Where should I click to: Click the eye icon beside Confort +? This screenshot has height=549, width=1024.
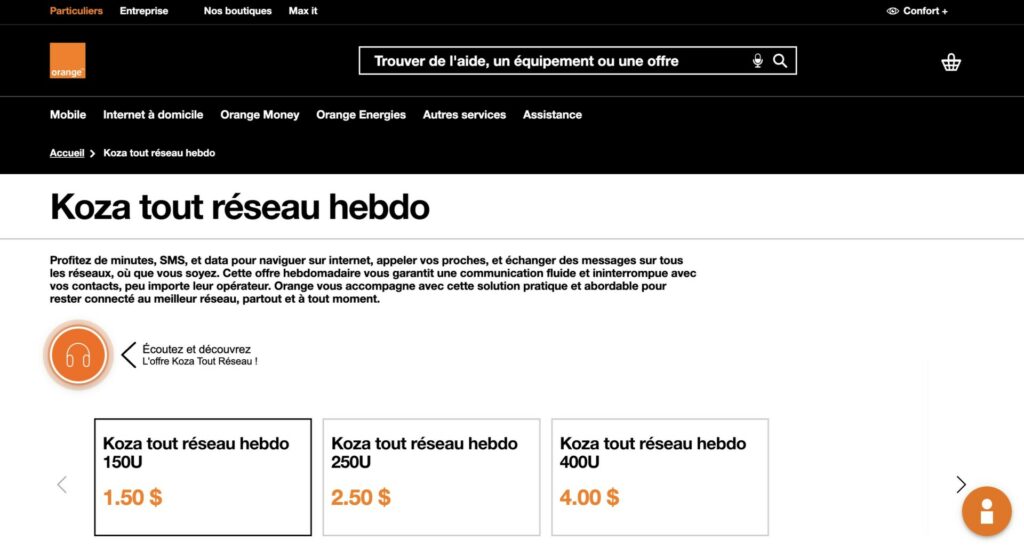[893, 11]
